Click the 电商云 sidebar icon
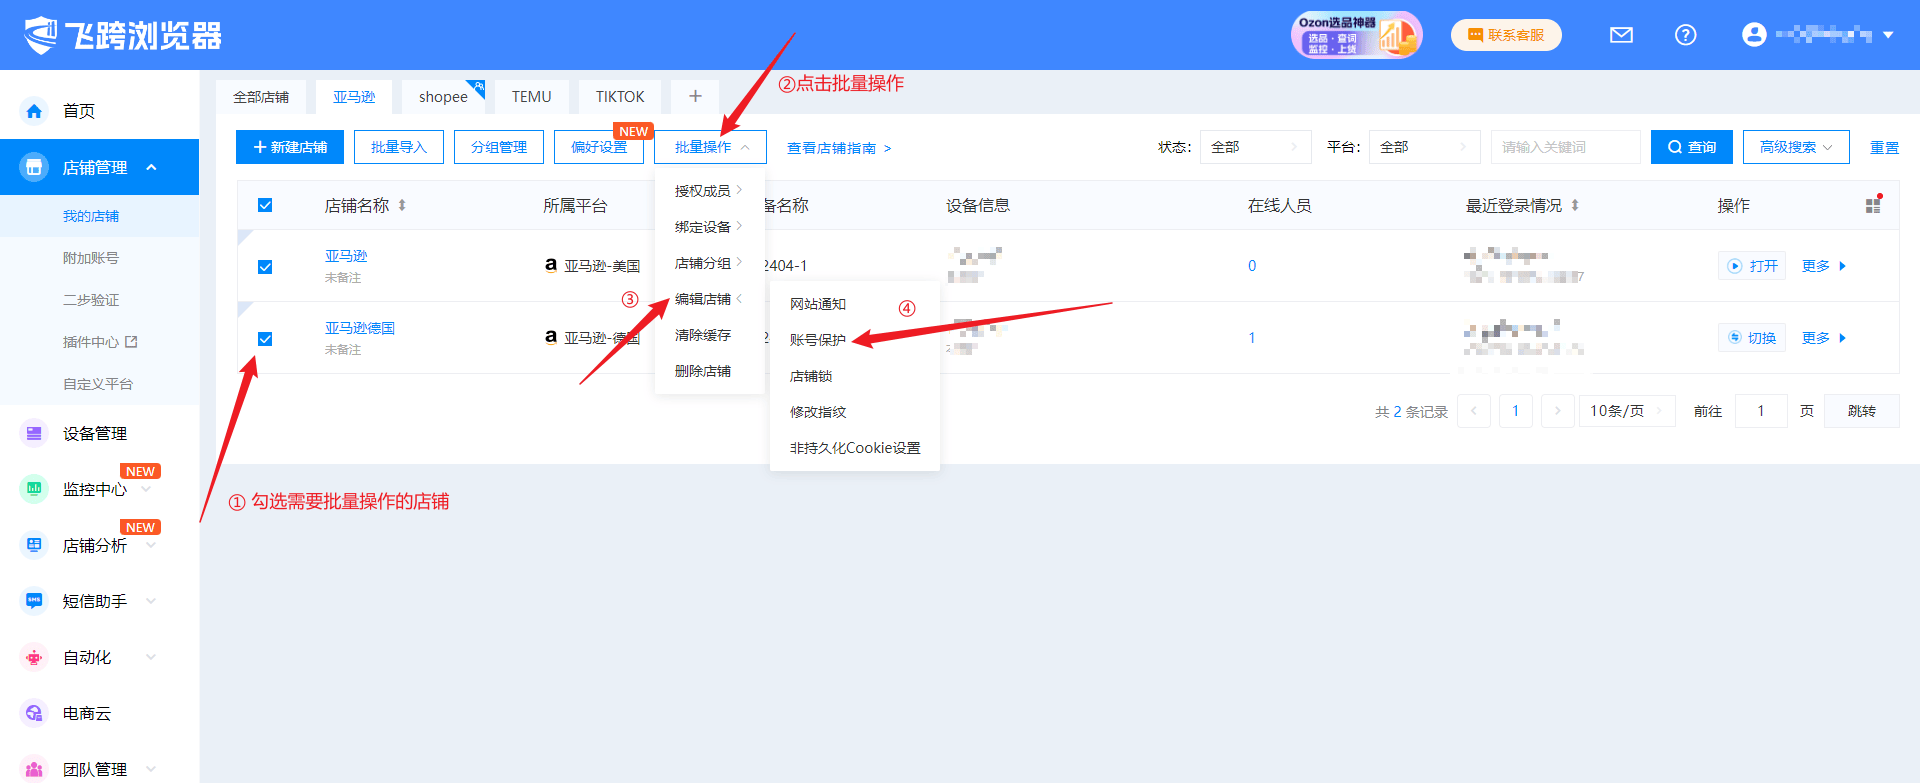 [34, 713]
